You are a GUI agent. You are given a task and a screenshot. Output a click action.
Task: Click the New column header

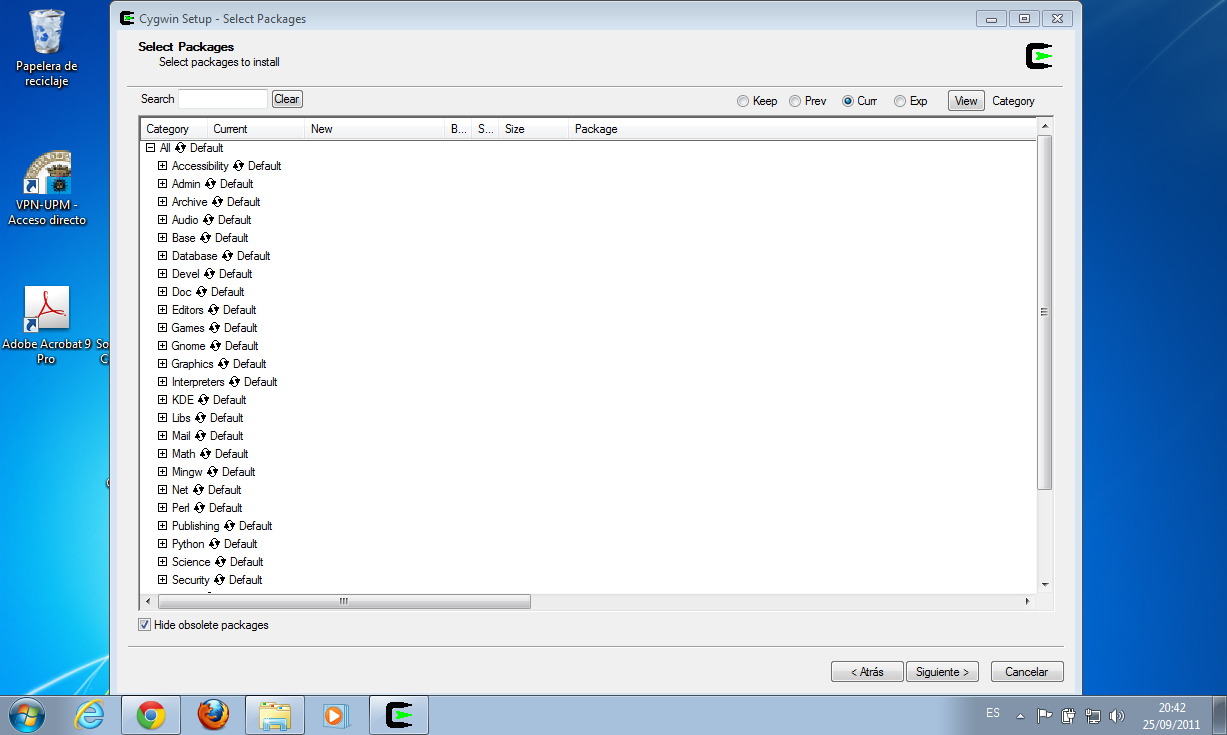374,129
